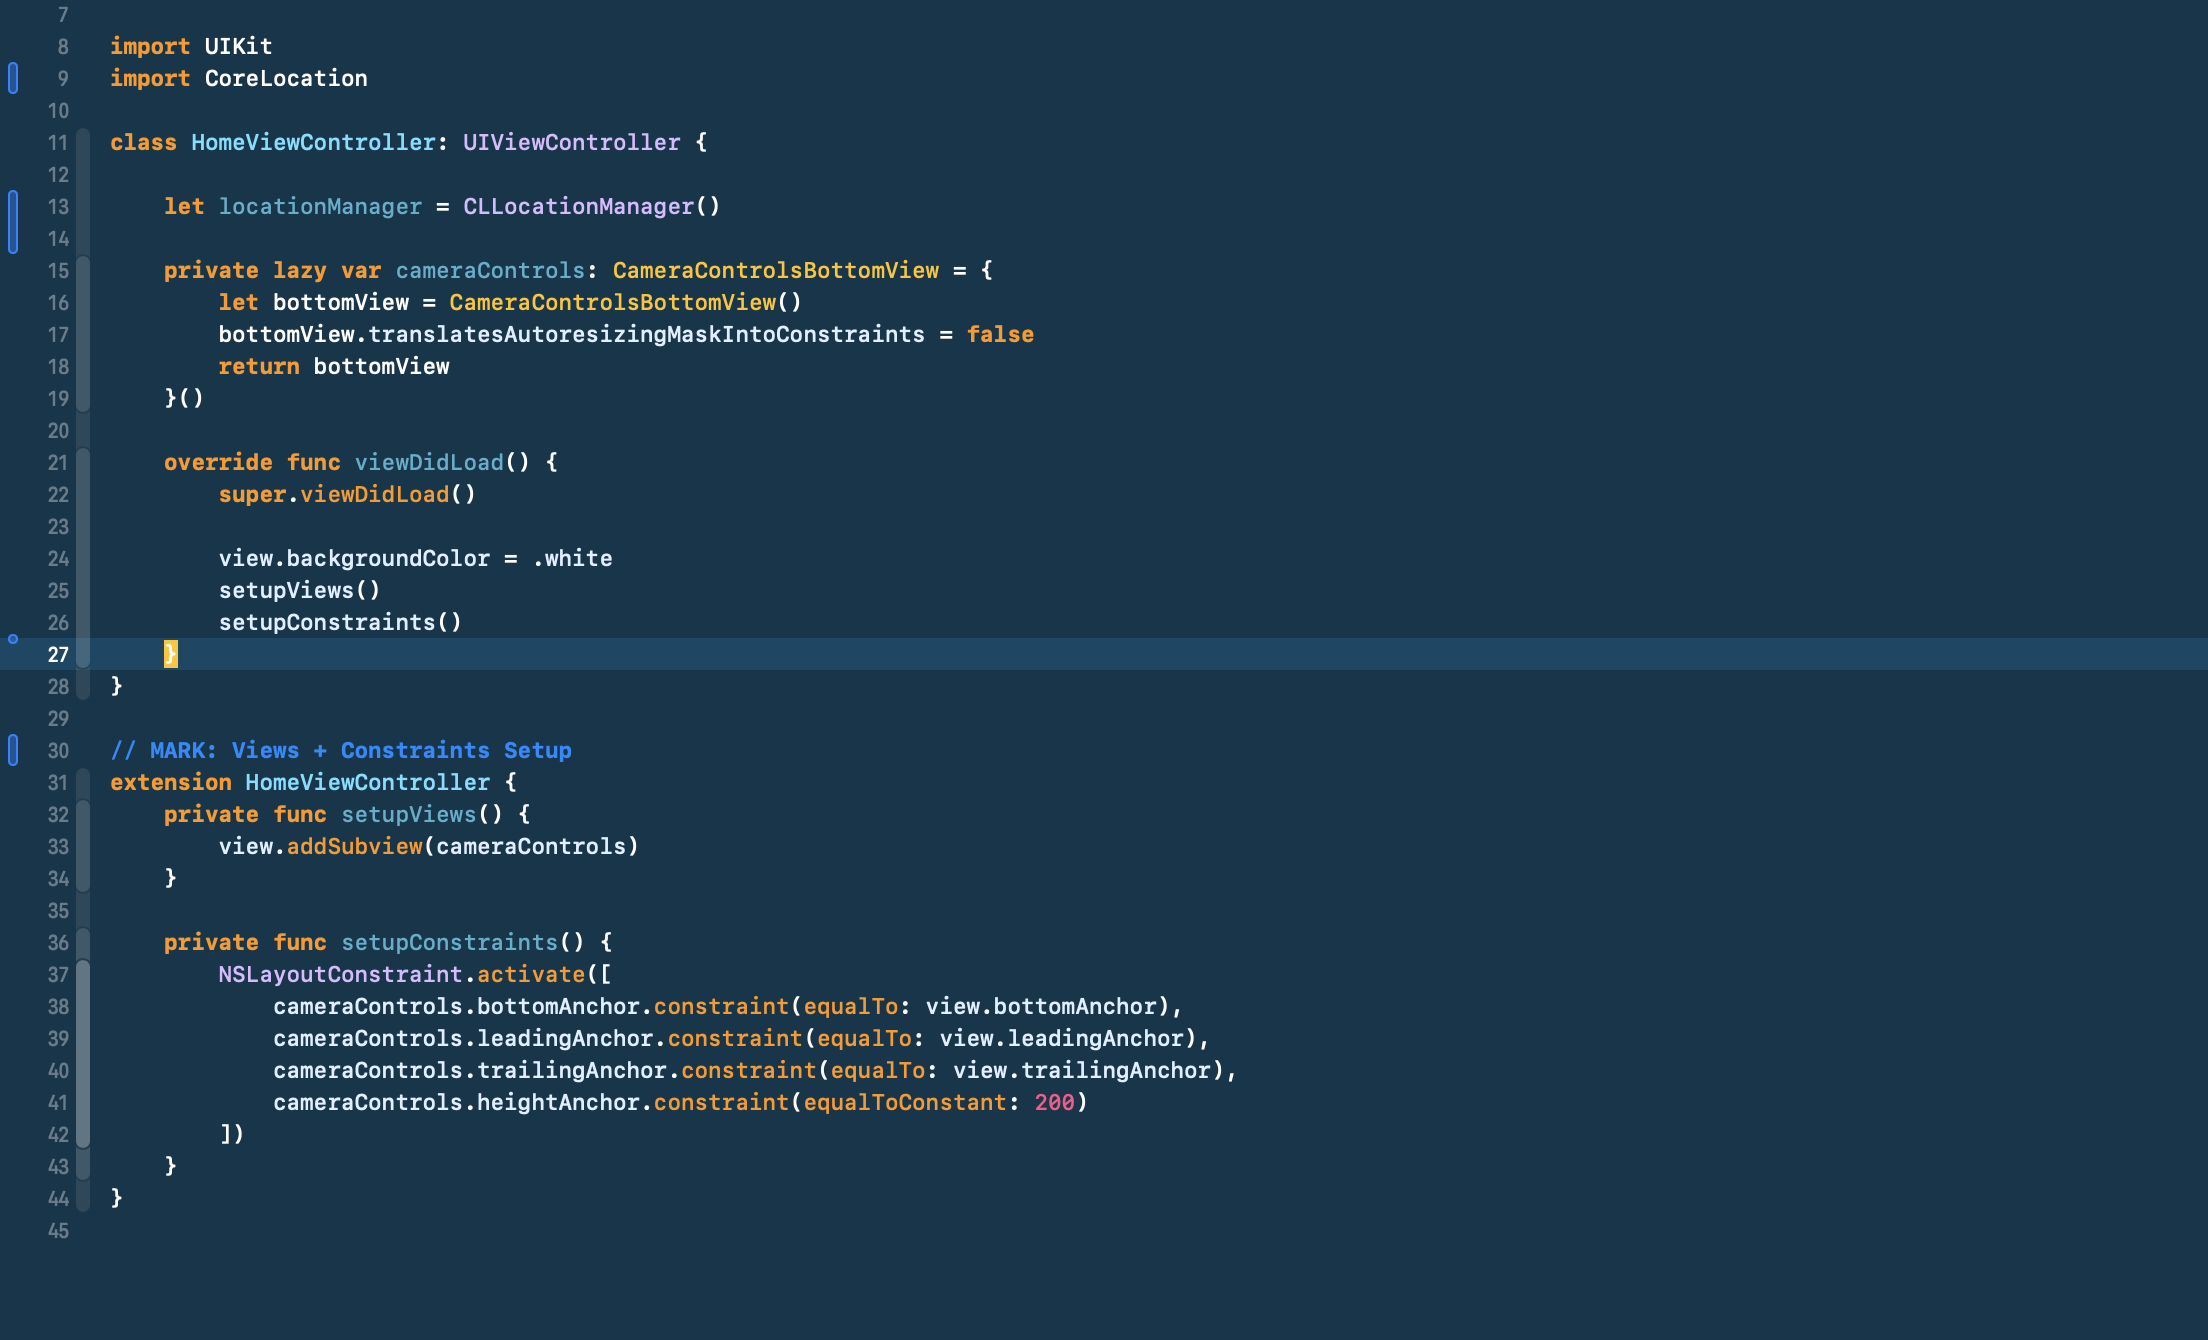Image resolution: width=2208 pixels, height=1340 pixels.
Task: Collapse the viewDidLoad function ribbon at line 21
Action: [x=84, y=462]
